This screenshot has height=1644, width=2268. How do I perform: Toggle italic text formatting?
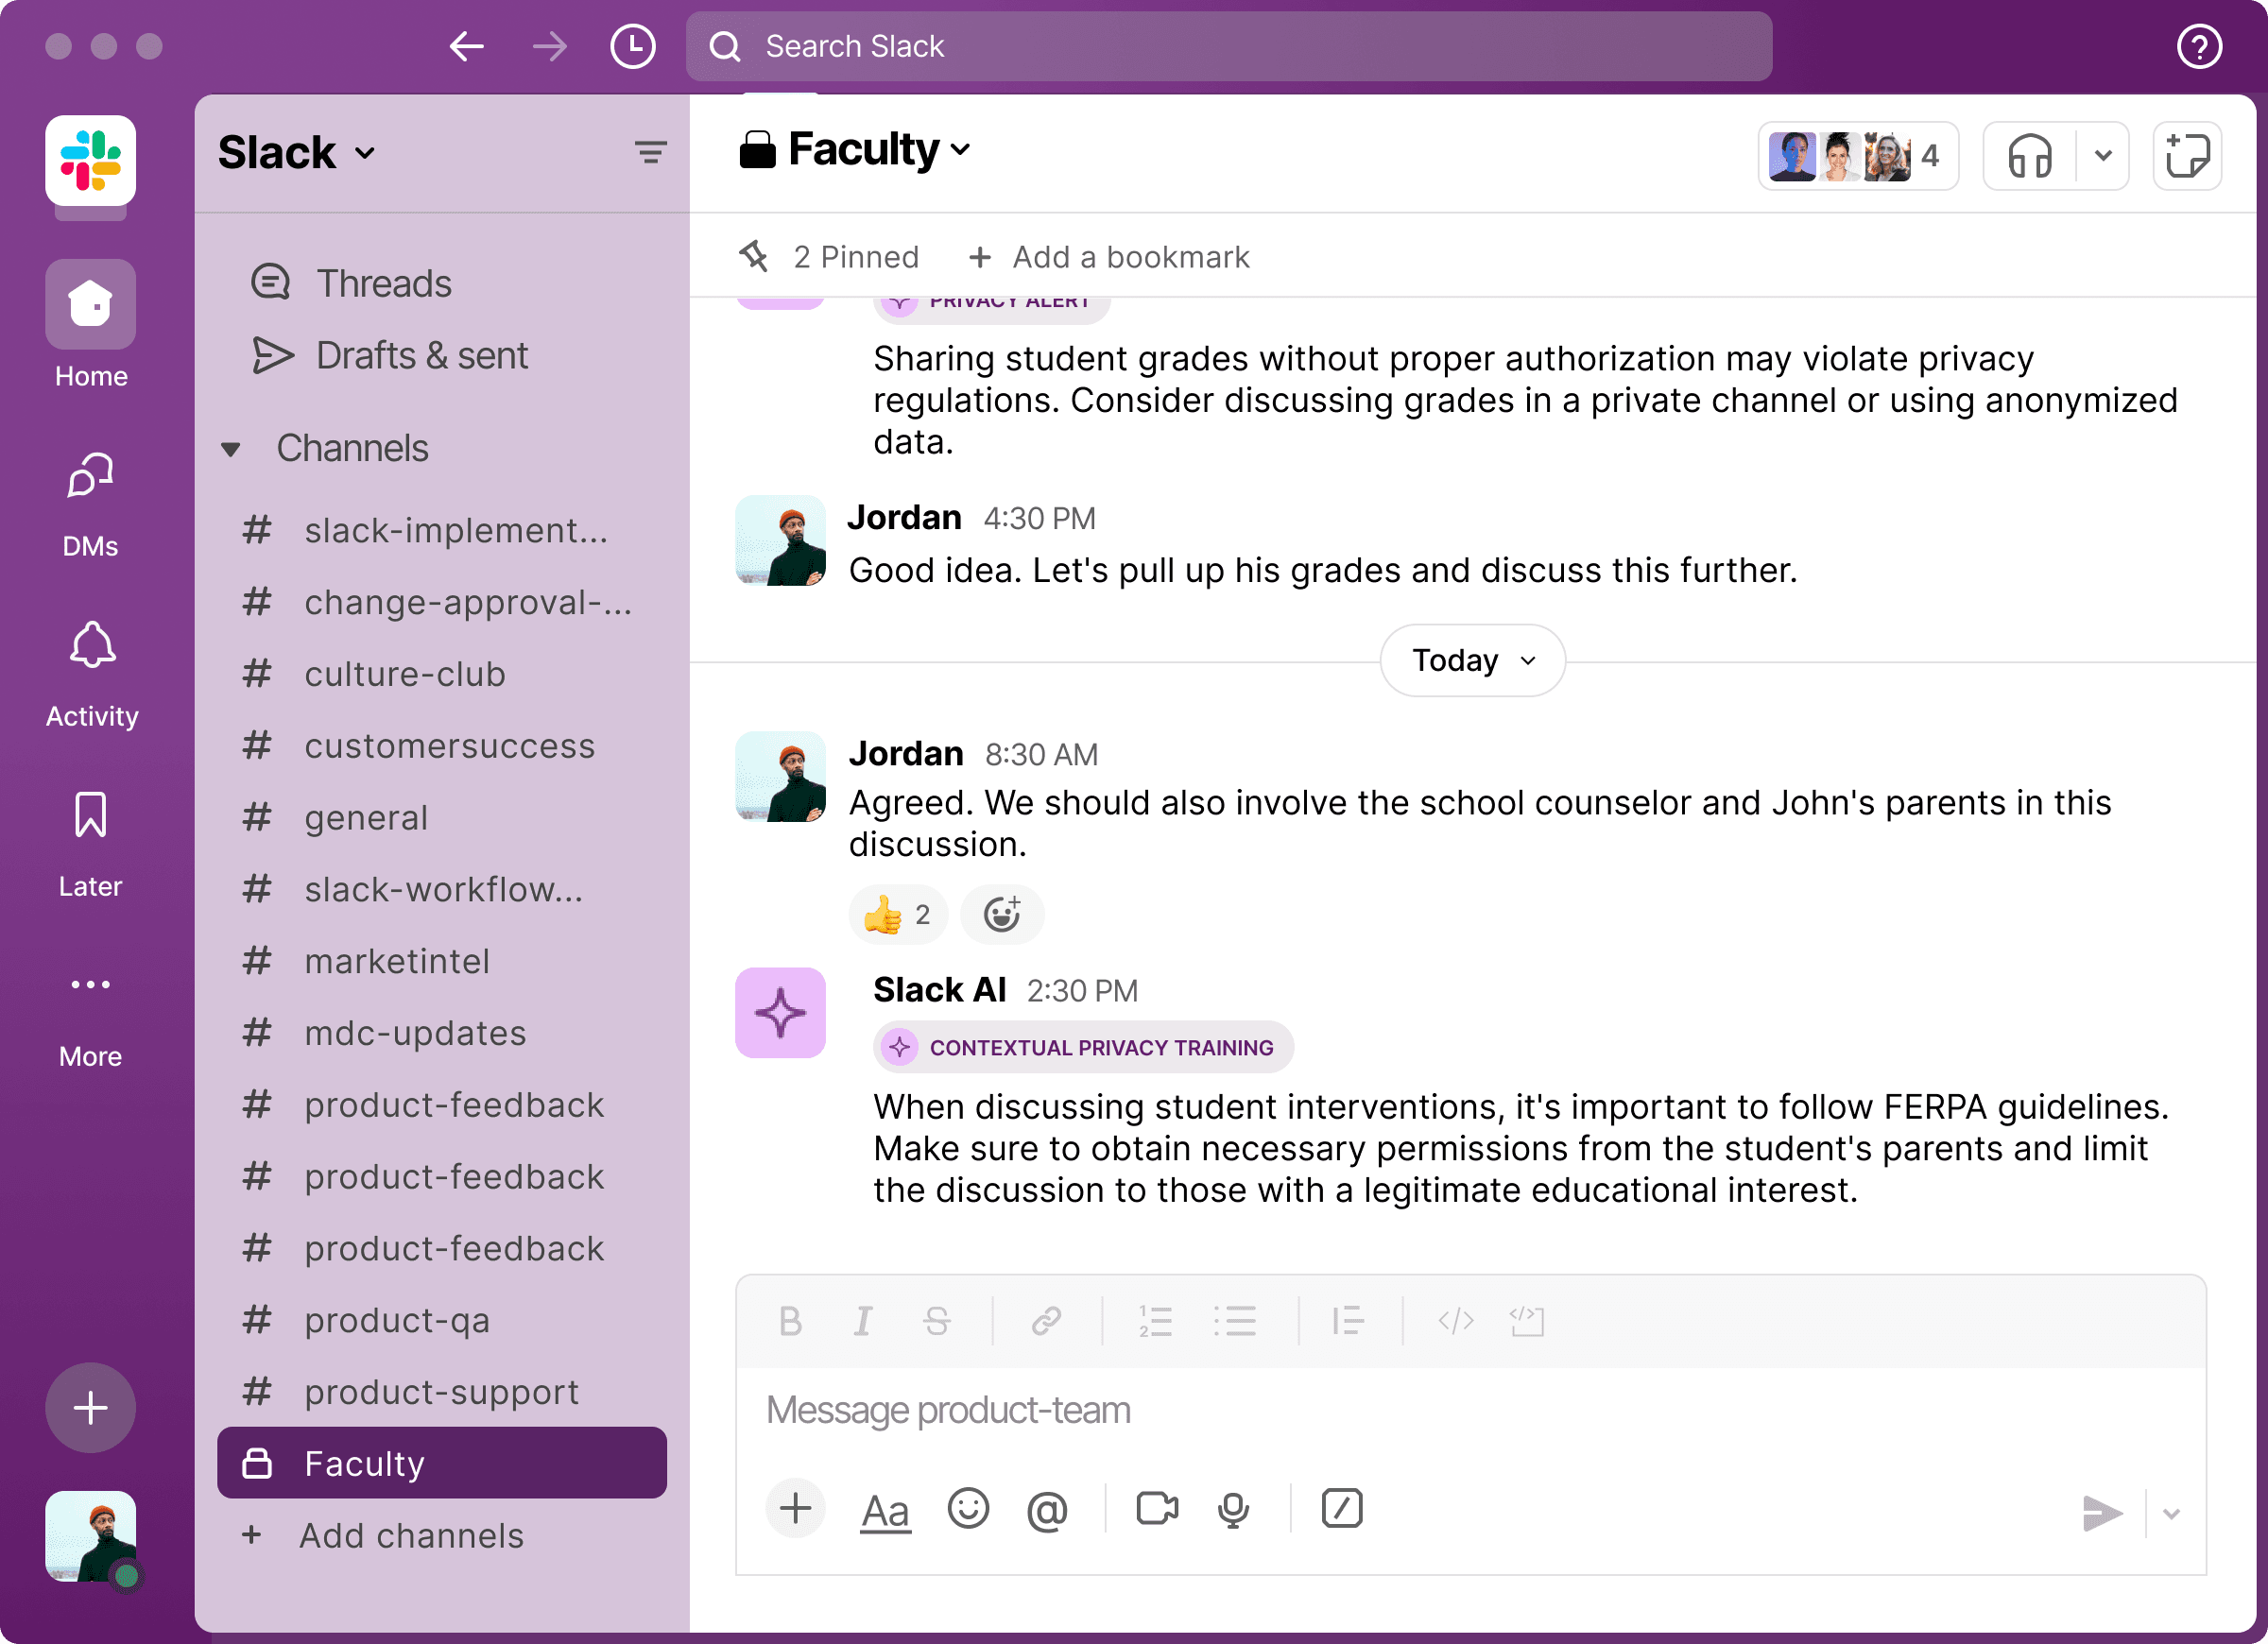click(862, 1321)
